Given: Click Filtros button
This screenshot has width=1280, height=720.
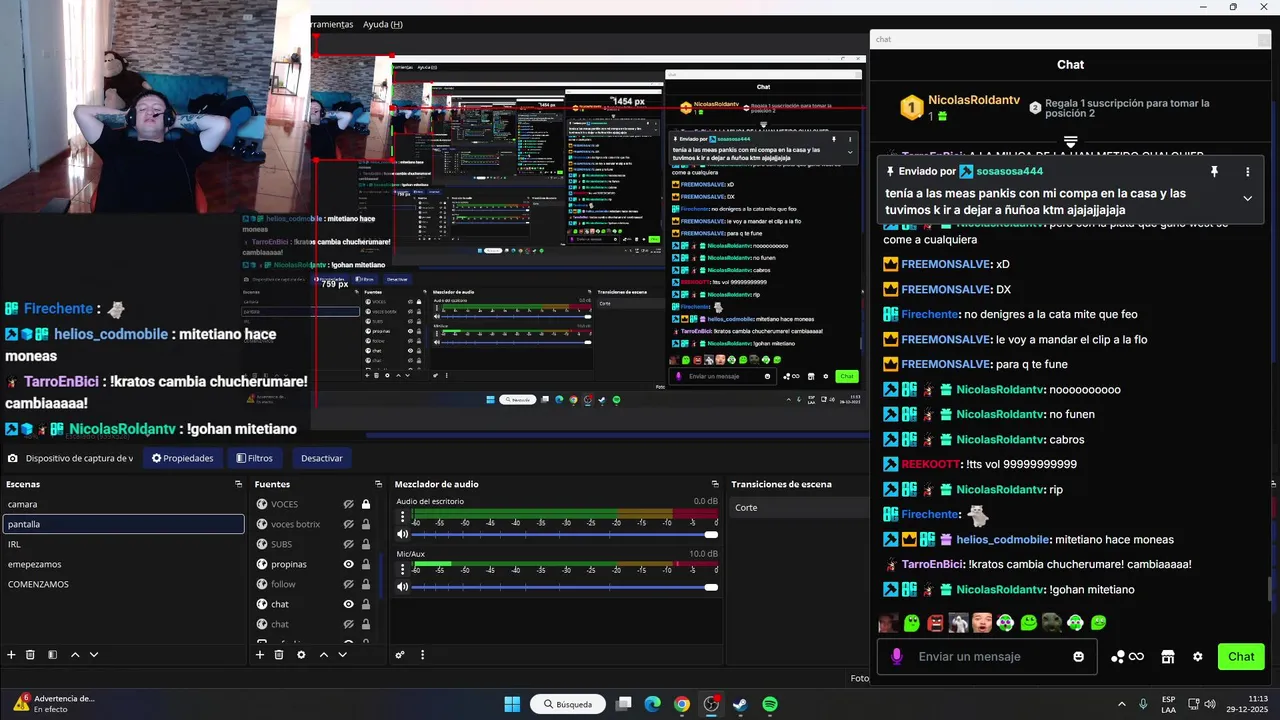Looking at the screenshot, I should point(254,458).
